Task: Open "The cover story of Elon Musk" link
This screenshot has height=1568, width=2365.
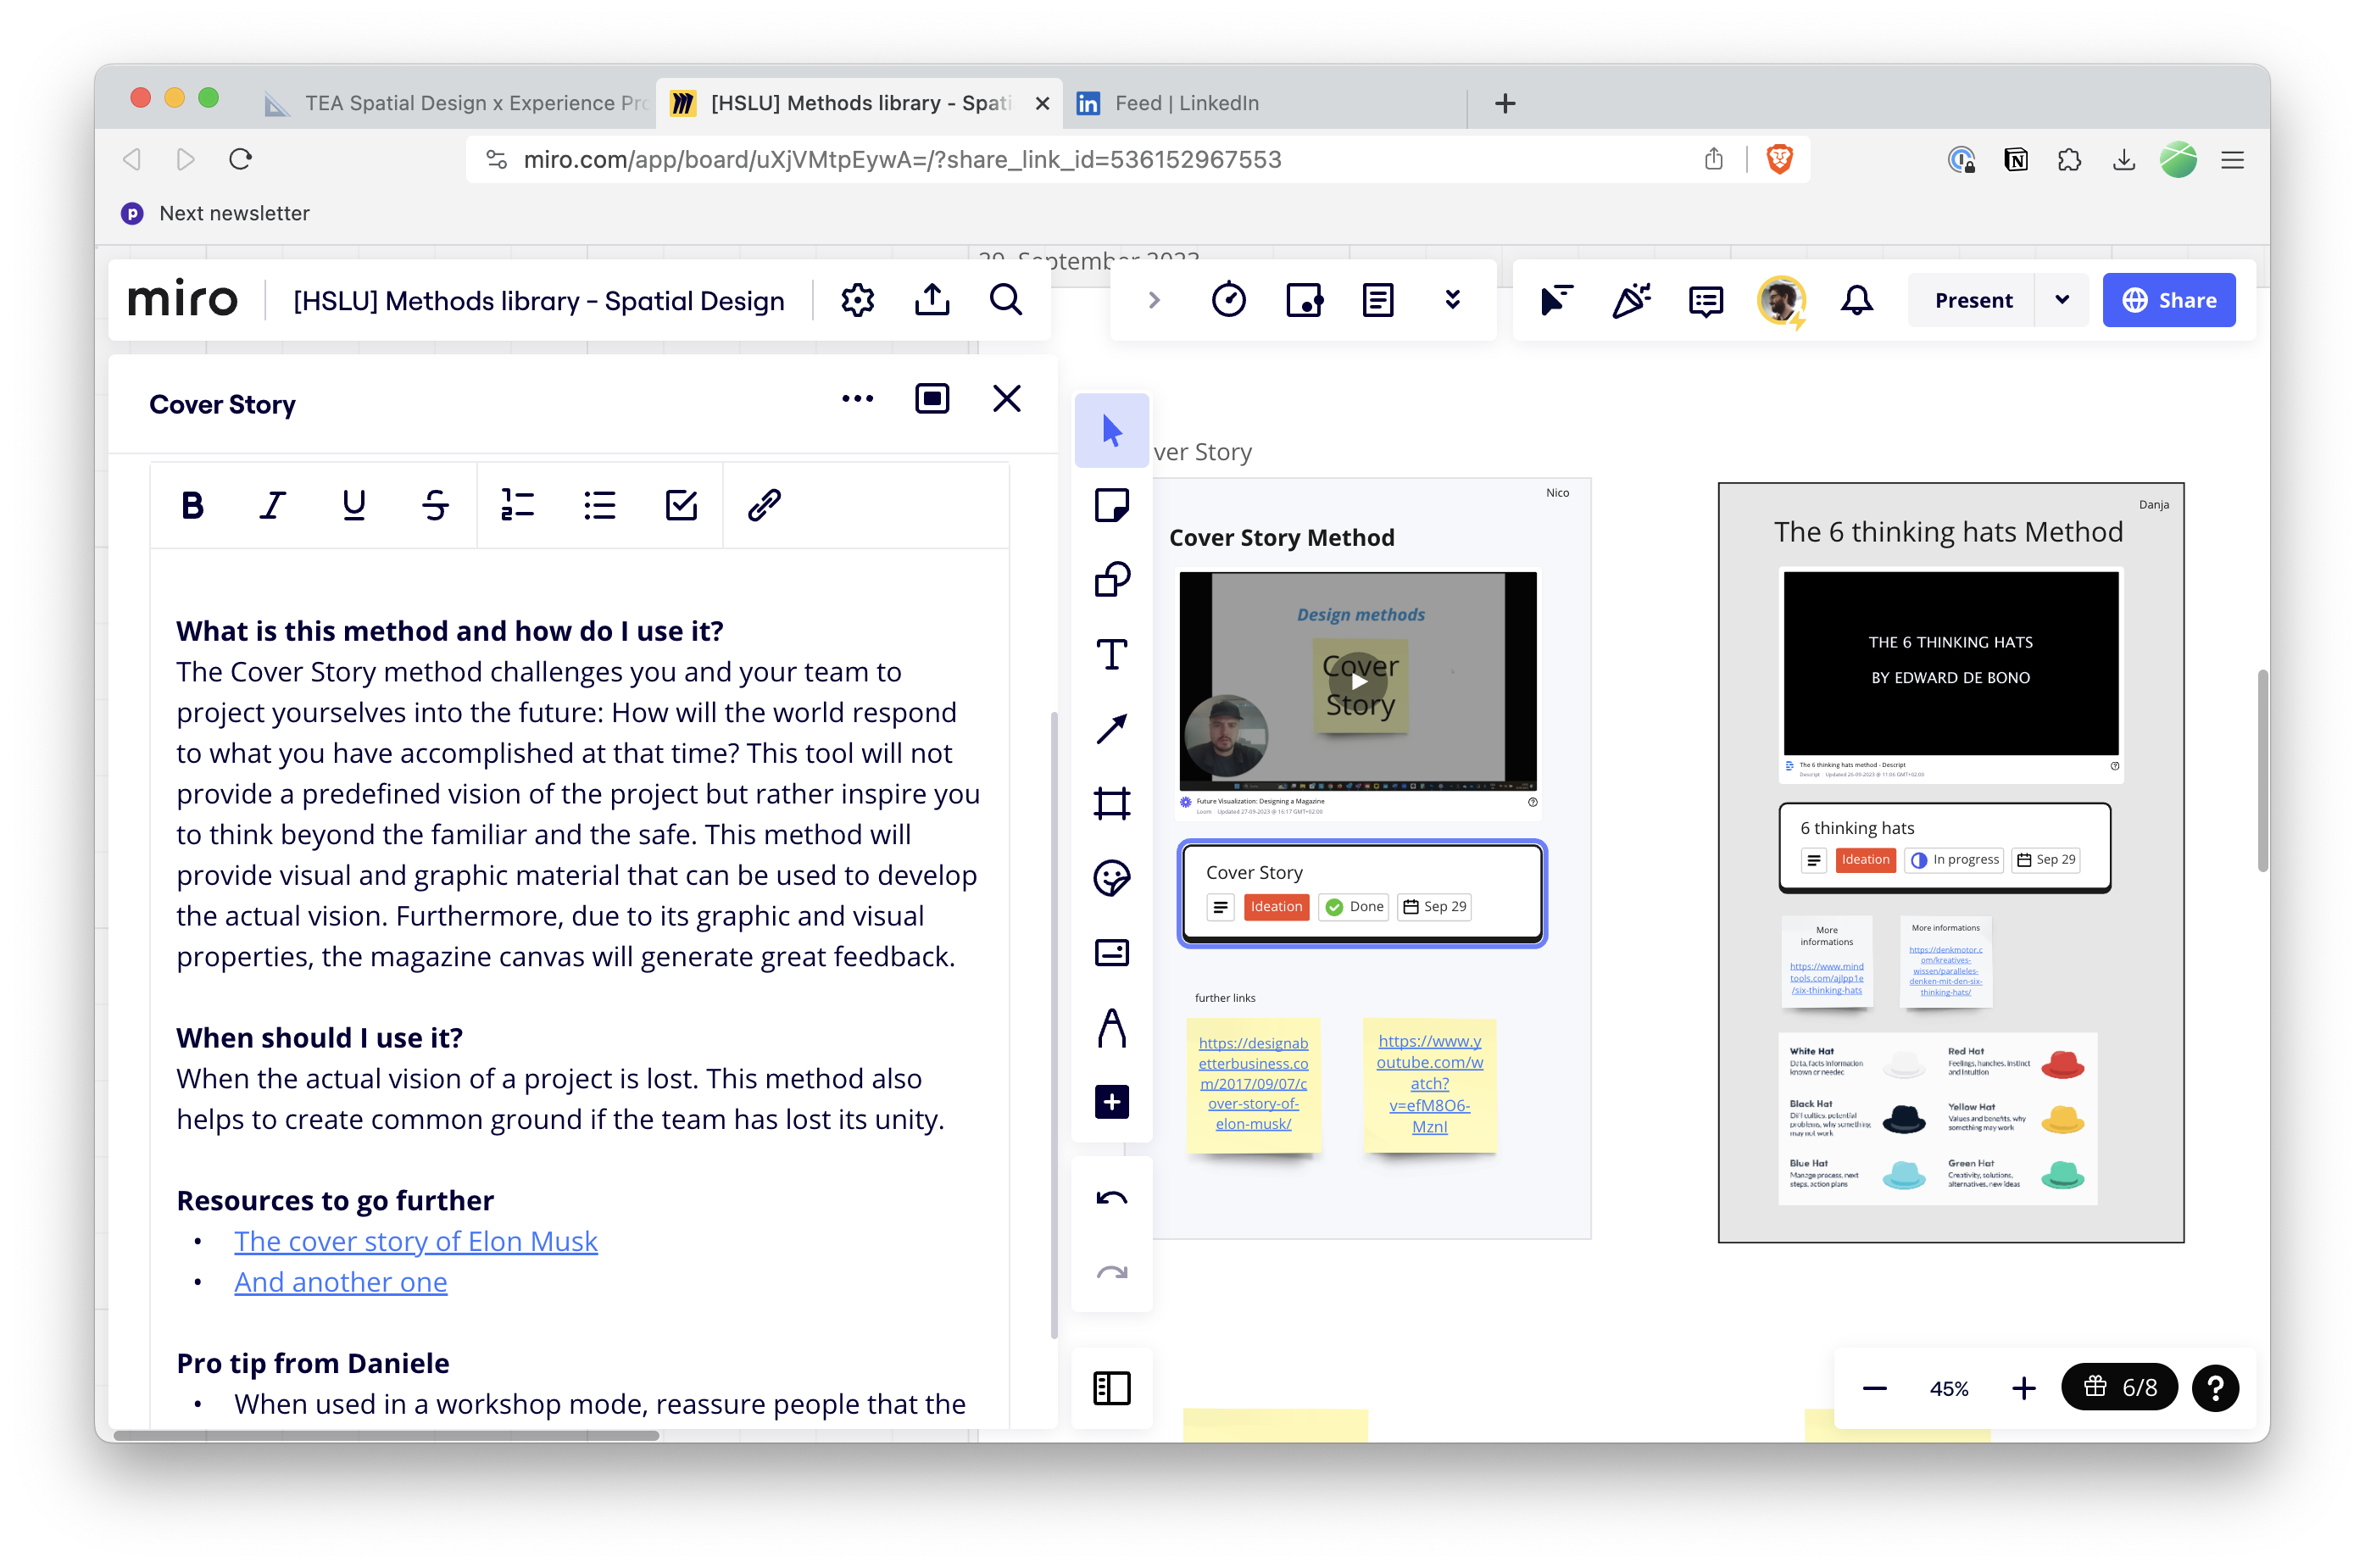Action: click(x=415, y=1241)
